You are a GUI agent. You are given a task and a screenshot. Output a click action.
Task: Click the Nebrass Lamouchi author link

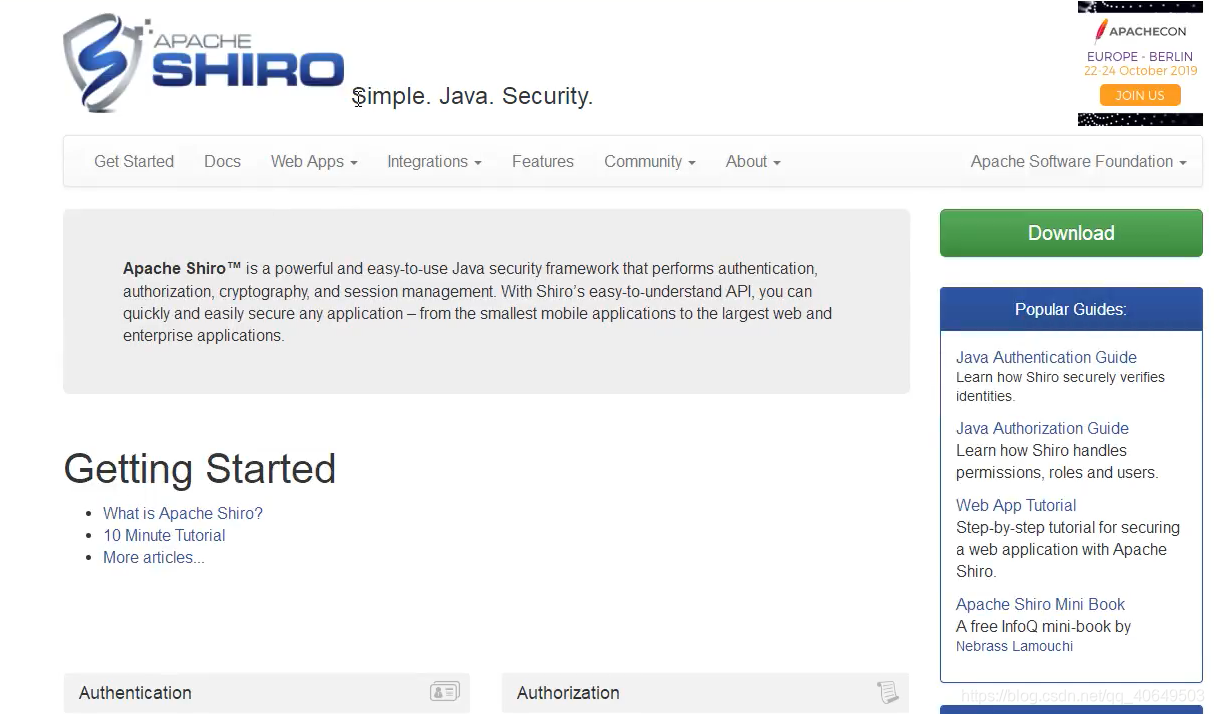[1014, 646]
